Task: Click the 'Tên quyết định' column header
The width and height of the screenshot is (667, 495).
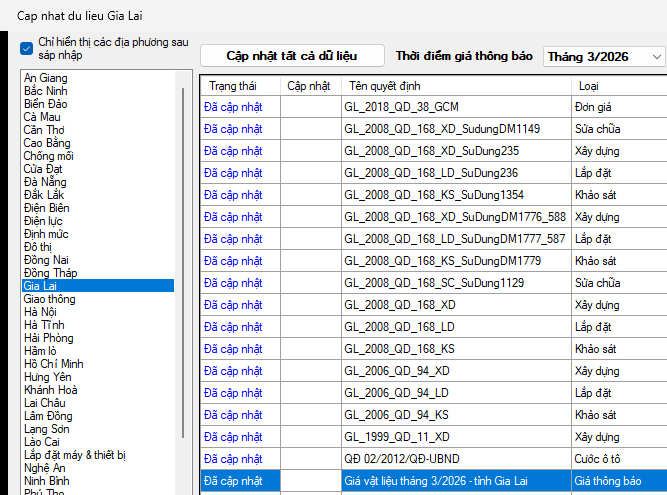Action: [384, 86]
